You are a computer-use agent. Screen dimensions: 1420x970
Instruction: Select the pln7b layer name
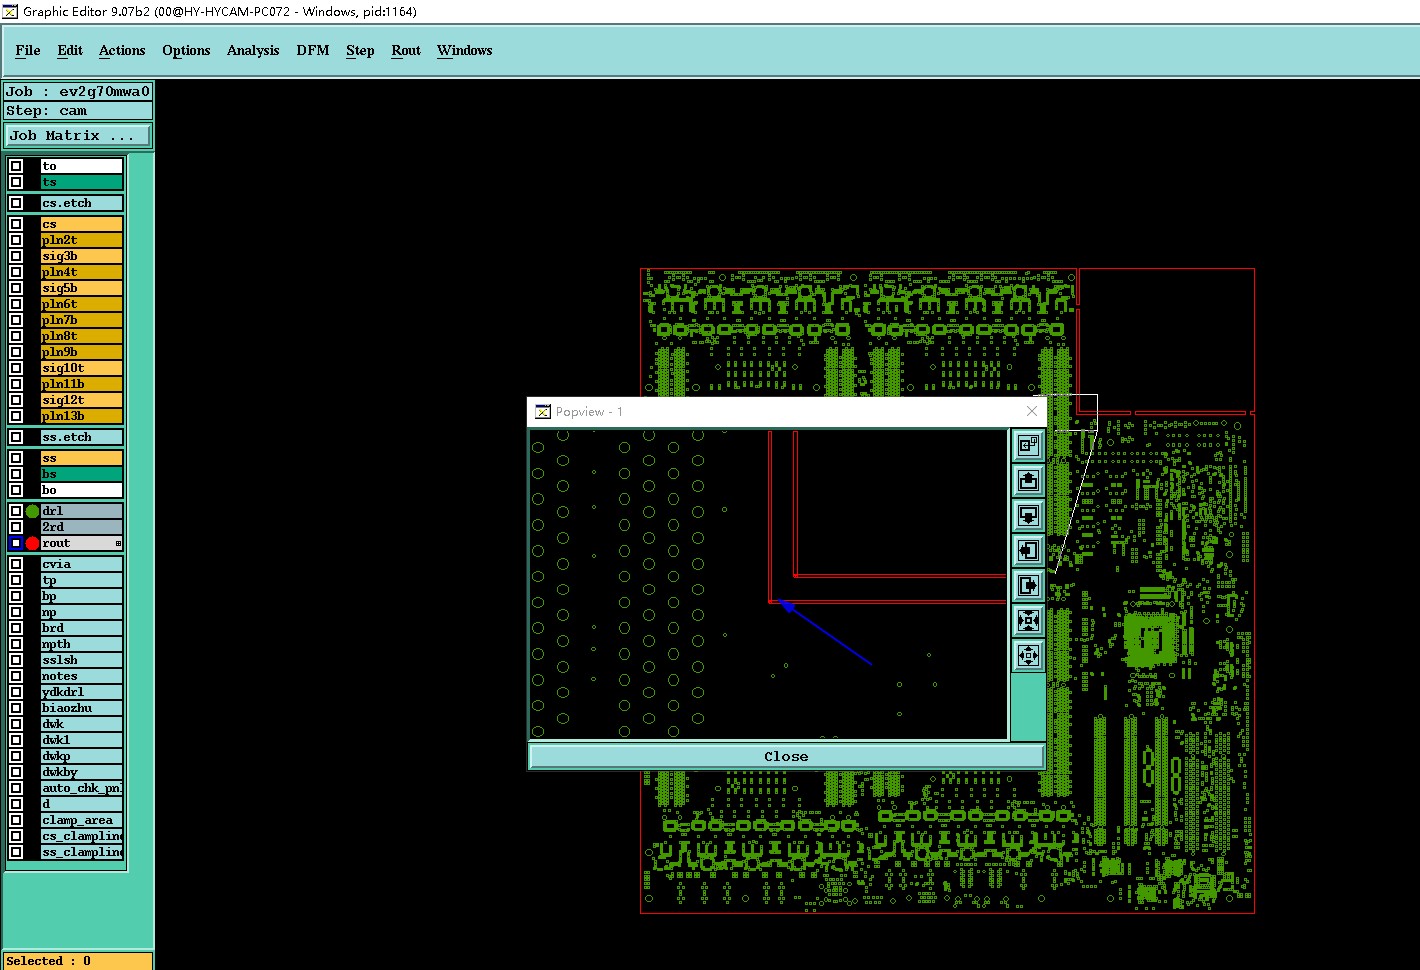pyautogui.click(x=82, y=320)
